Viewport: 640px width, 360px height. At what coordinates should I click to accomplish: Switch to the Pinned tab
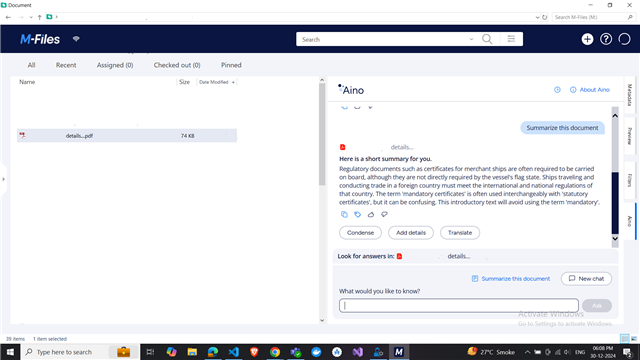tap(231, 65)
